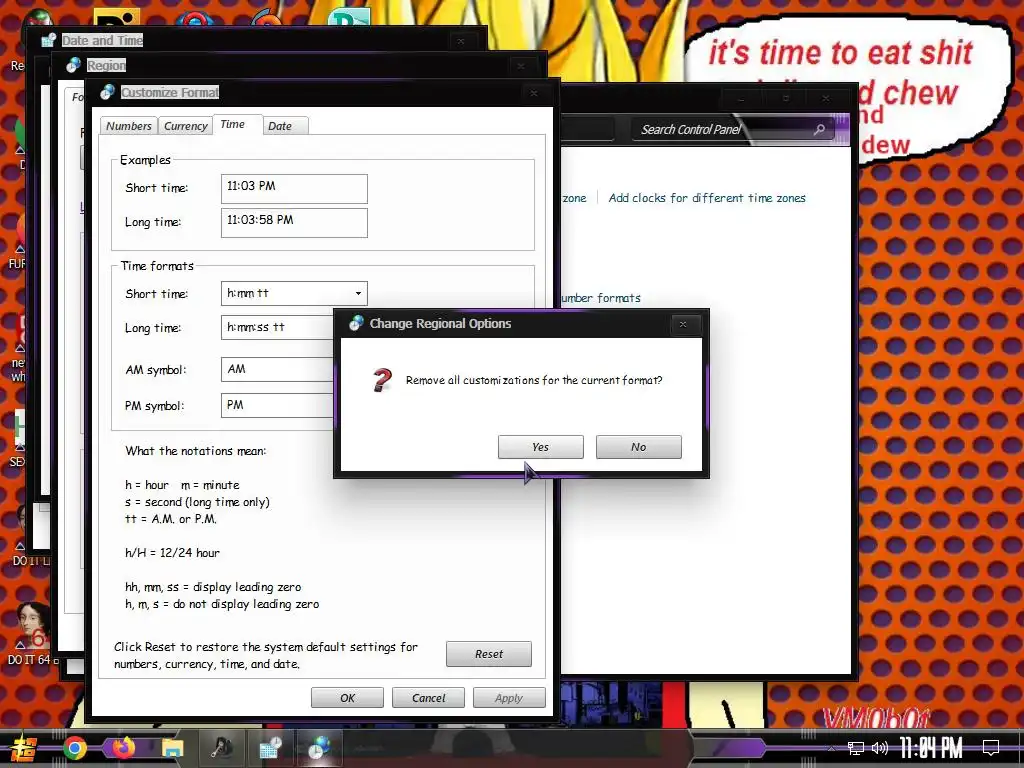Click the PM symbol combo box

(x=277, y=405)
